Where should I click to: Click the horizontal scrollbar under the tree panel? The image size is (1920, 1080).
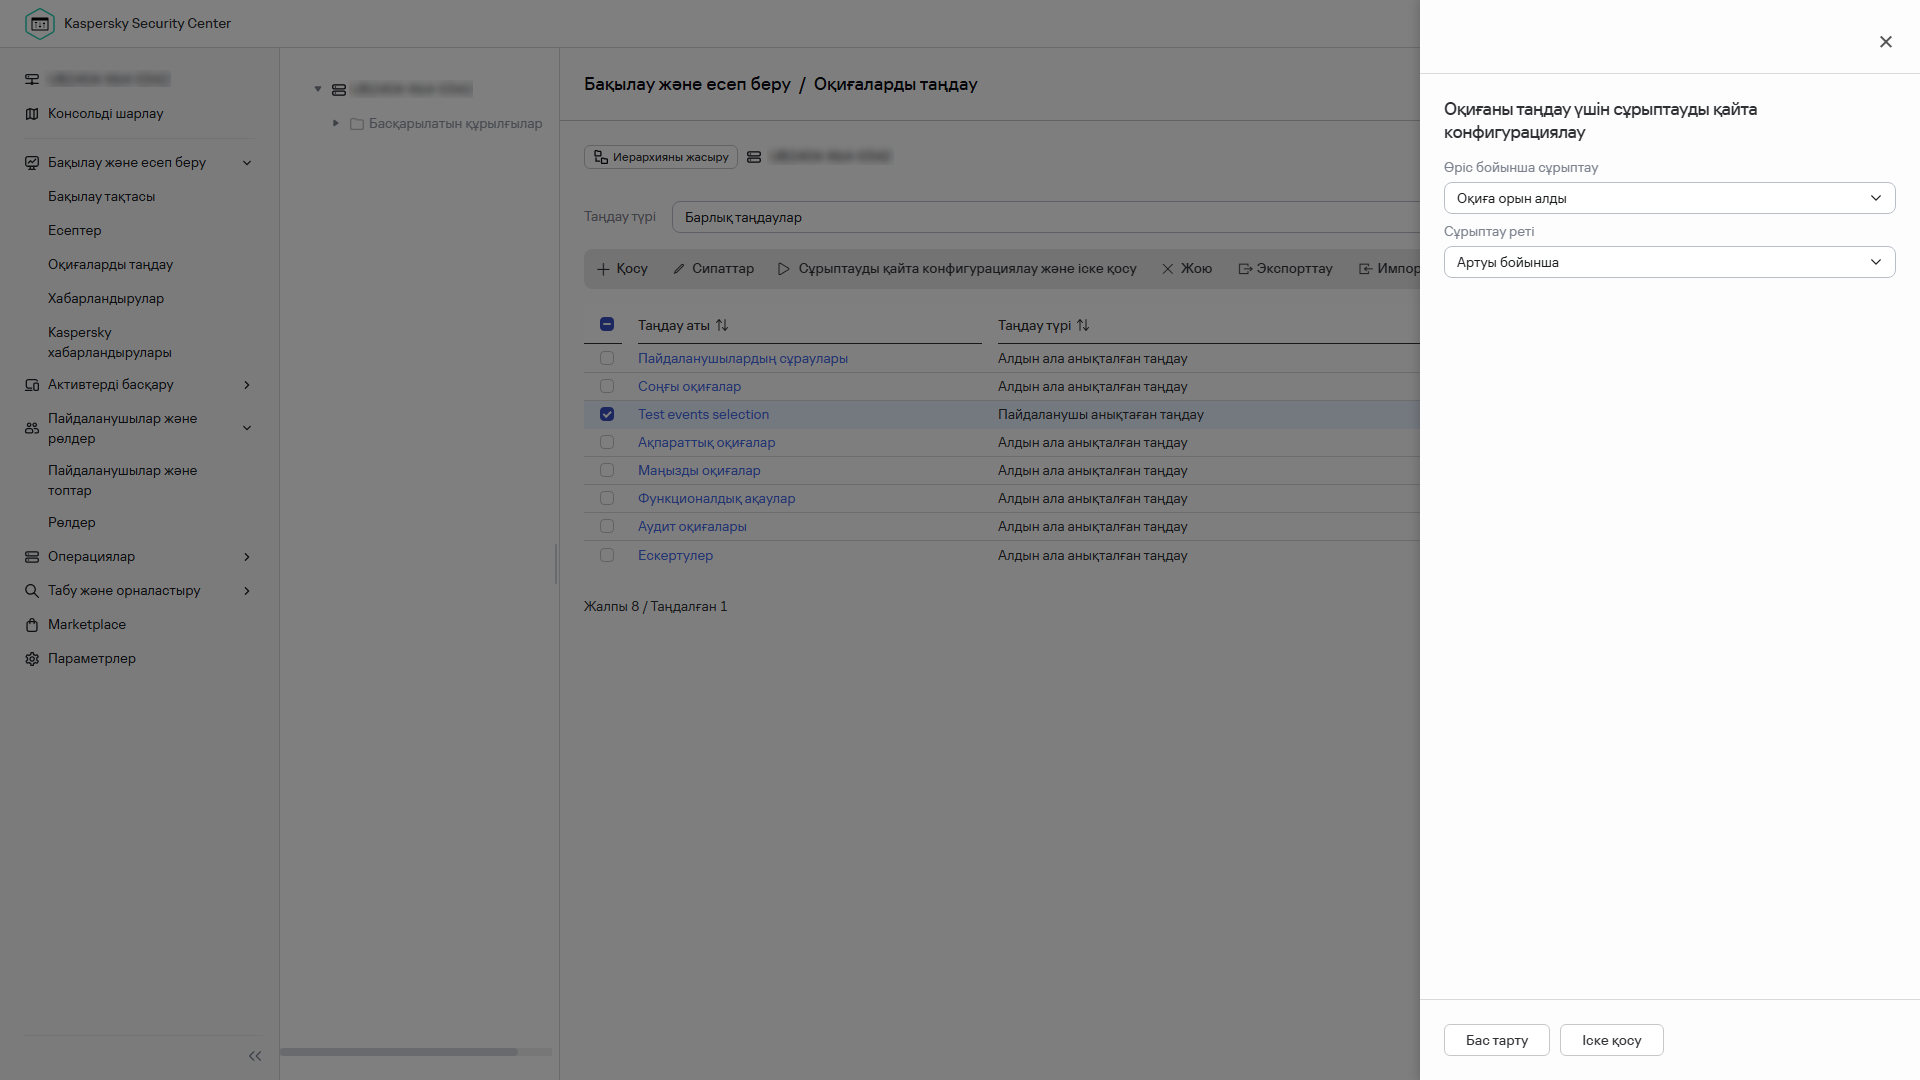(400, 1052)
